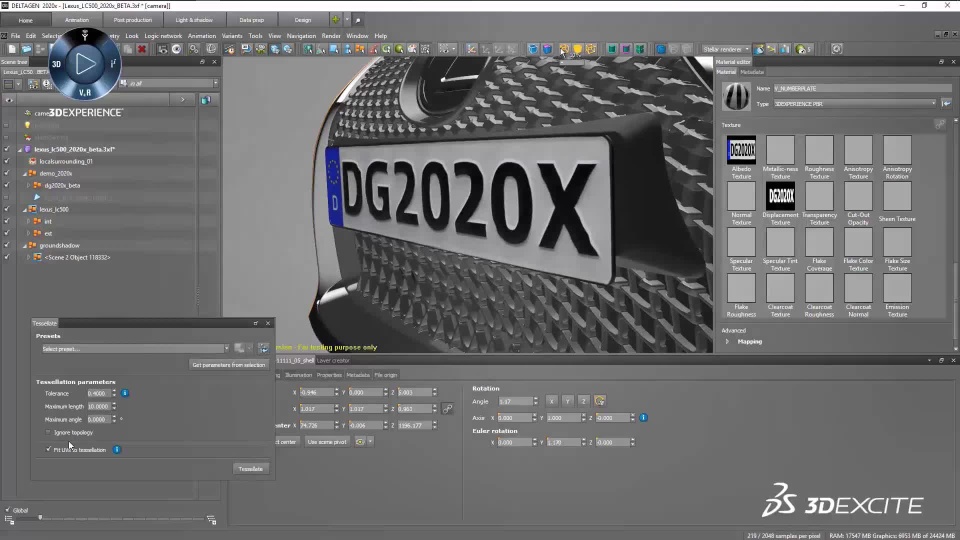Toggle the Fit UVs to tessellation checkbox
Viewport: 960px width, 540px height.
(x=48, y=449)
